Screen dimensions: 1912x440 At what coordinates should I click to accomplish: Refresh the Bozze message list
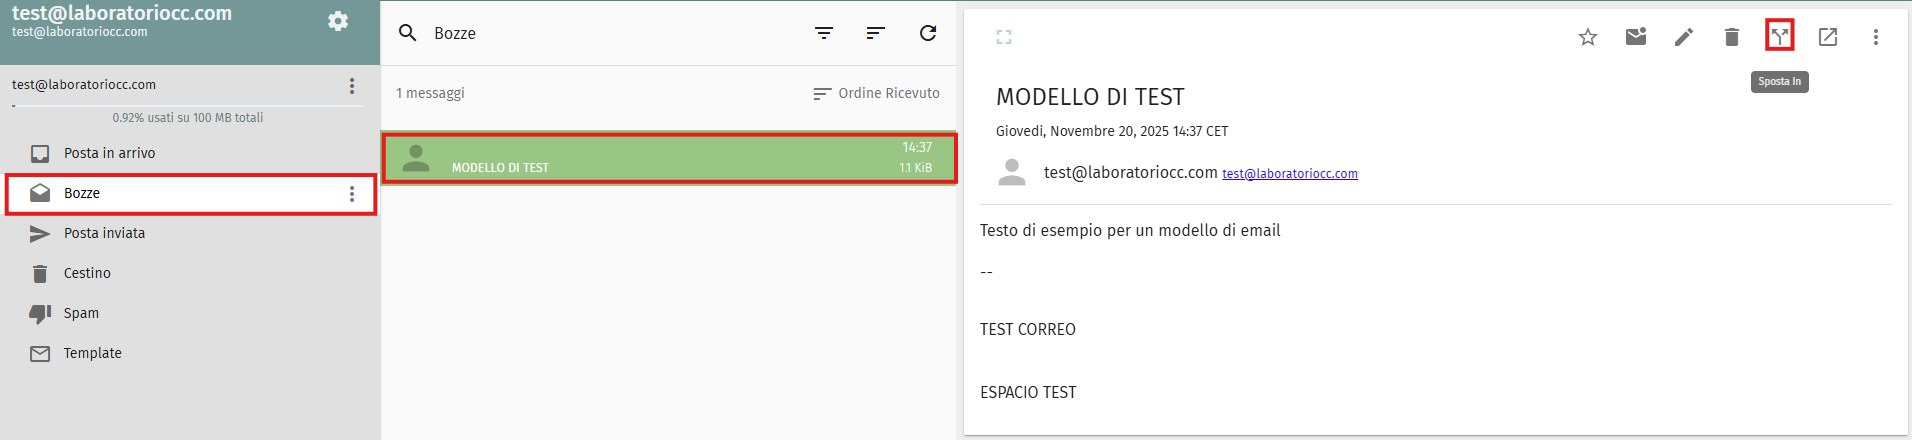tap(928, 33)
